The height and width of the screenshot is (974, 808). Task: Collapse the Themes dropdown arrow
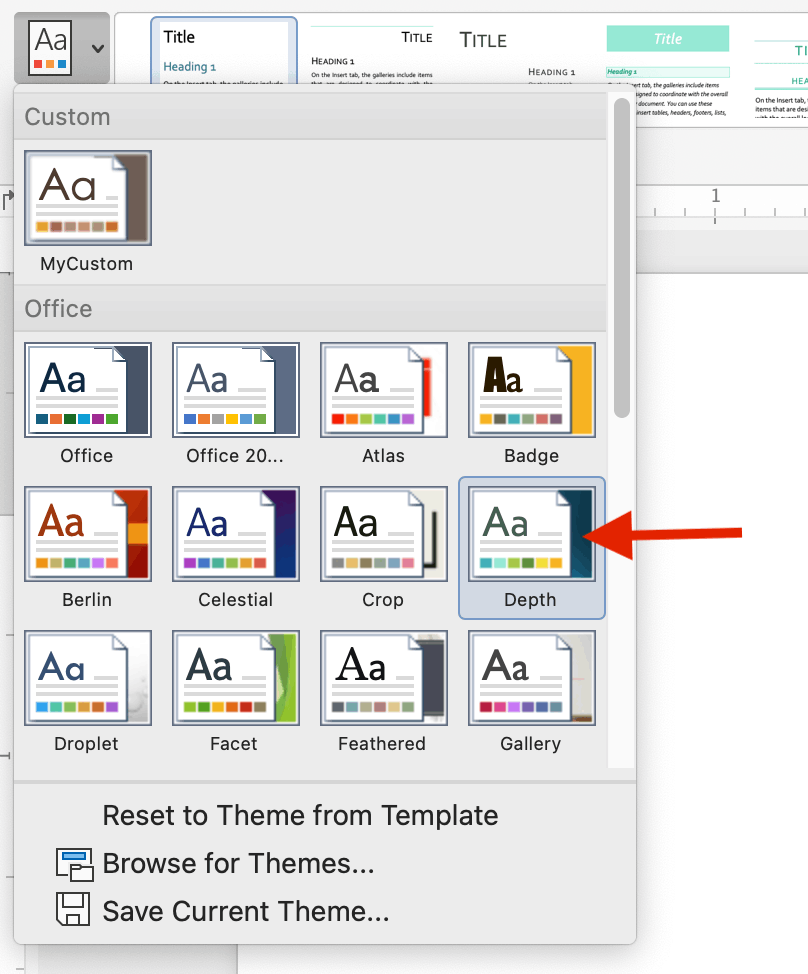tap(98, 48)
